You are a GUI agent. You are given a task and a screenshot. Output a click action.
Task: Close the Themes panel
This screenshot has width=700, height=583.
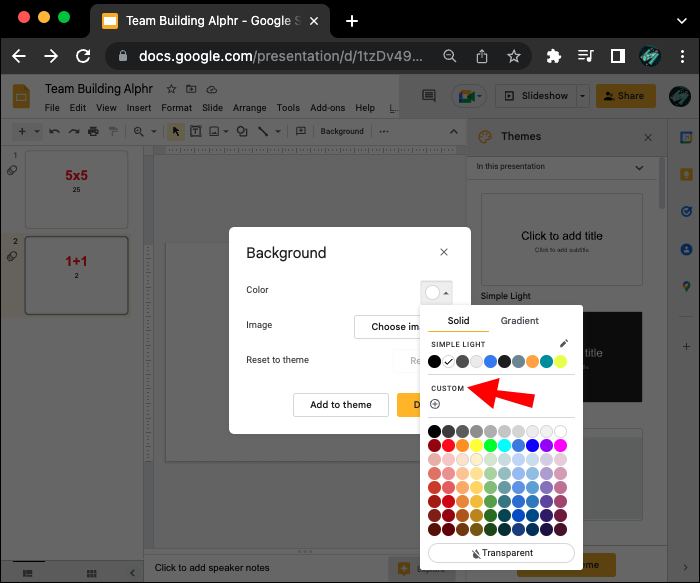[648, 137]
